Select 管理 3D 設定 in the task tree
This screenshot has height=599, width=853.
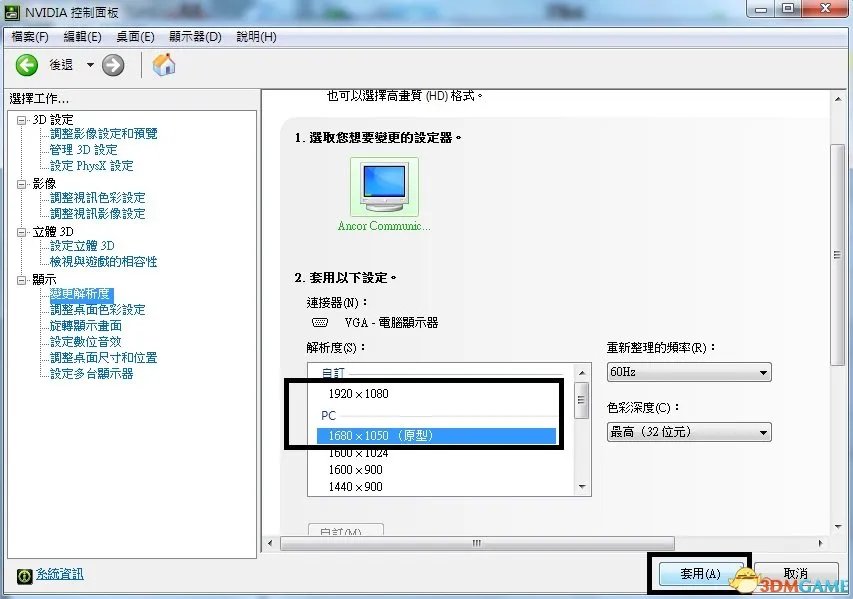tap(84, 150)
